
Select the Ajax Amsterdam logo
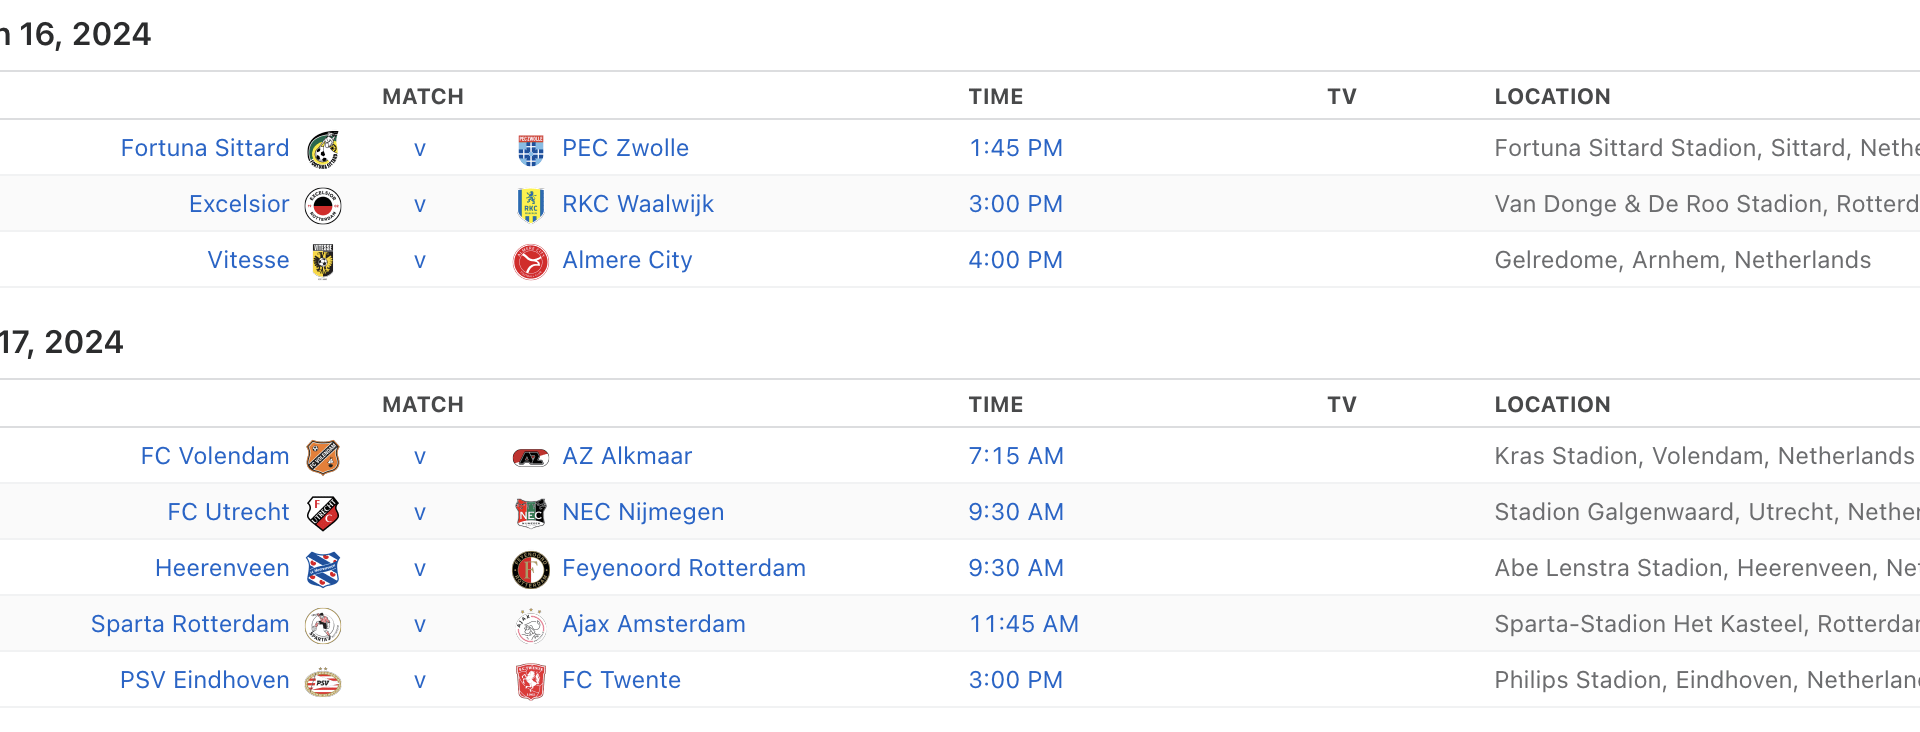point(531,625)
